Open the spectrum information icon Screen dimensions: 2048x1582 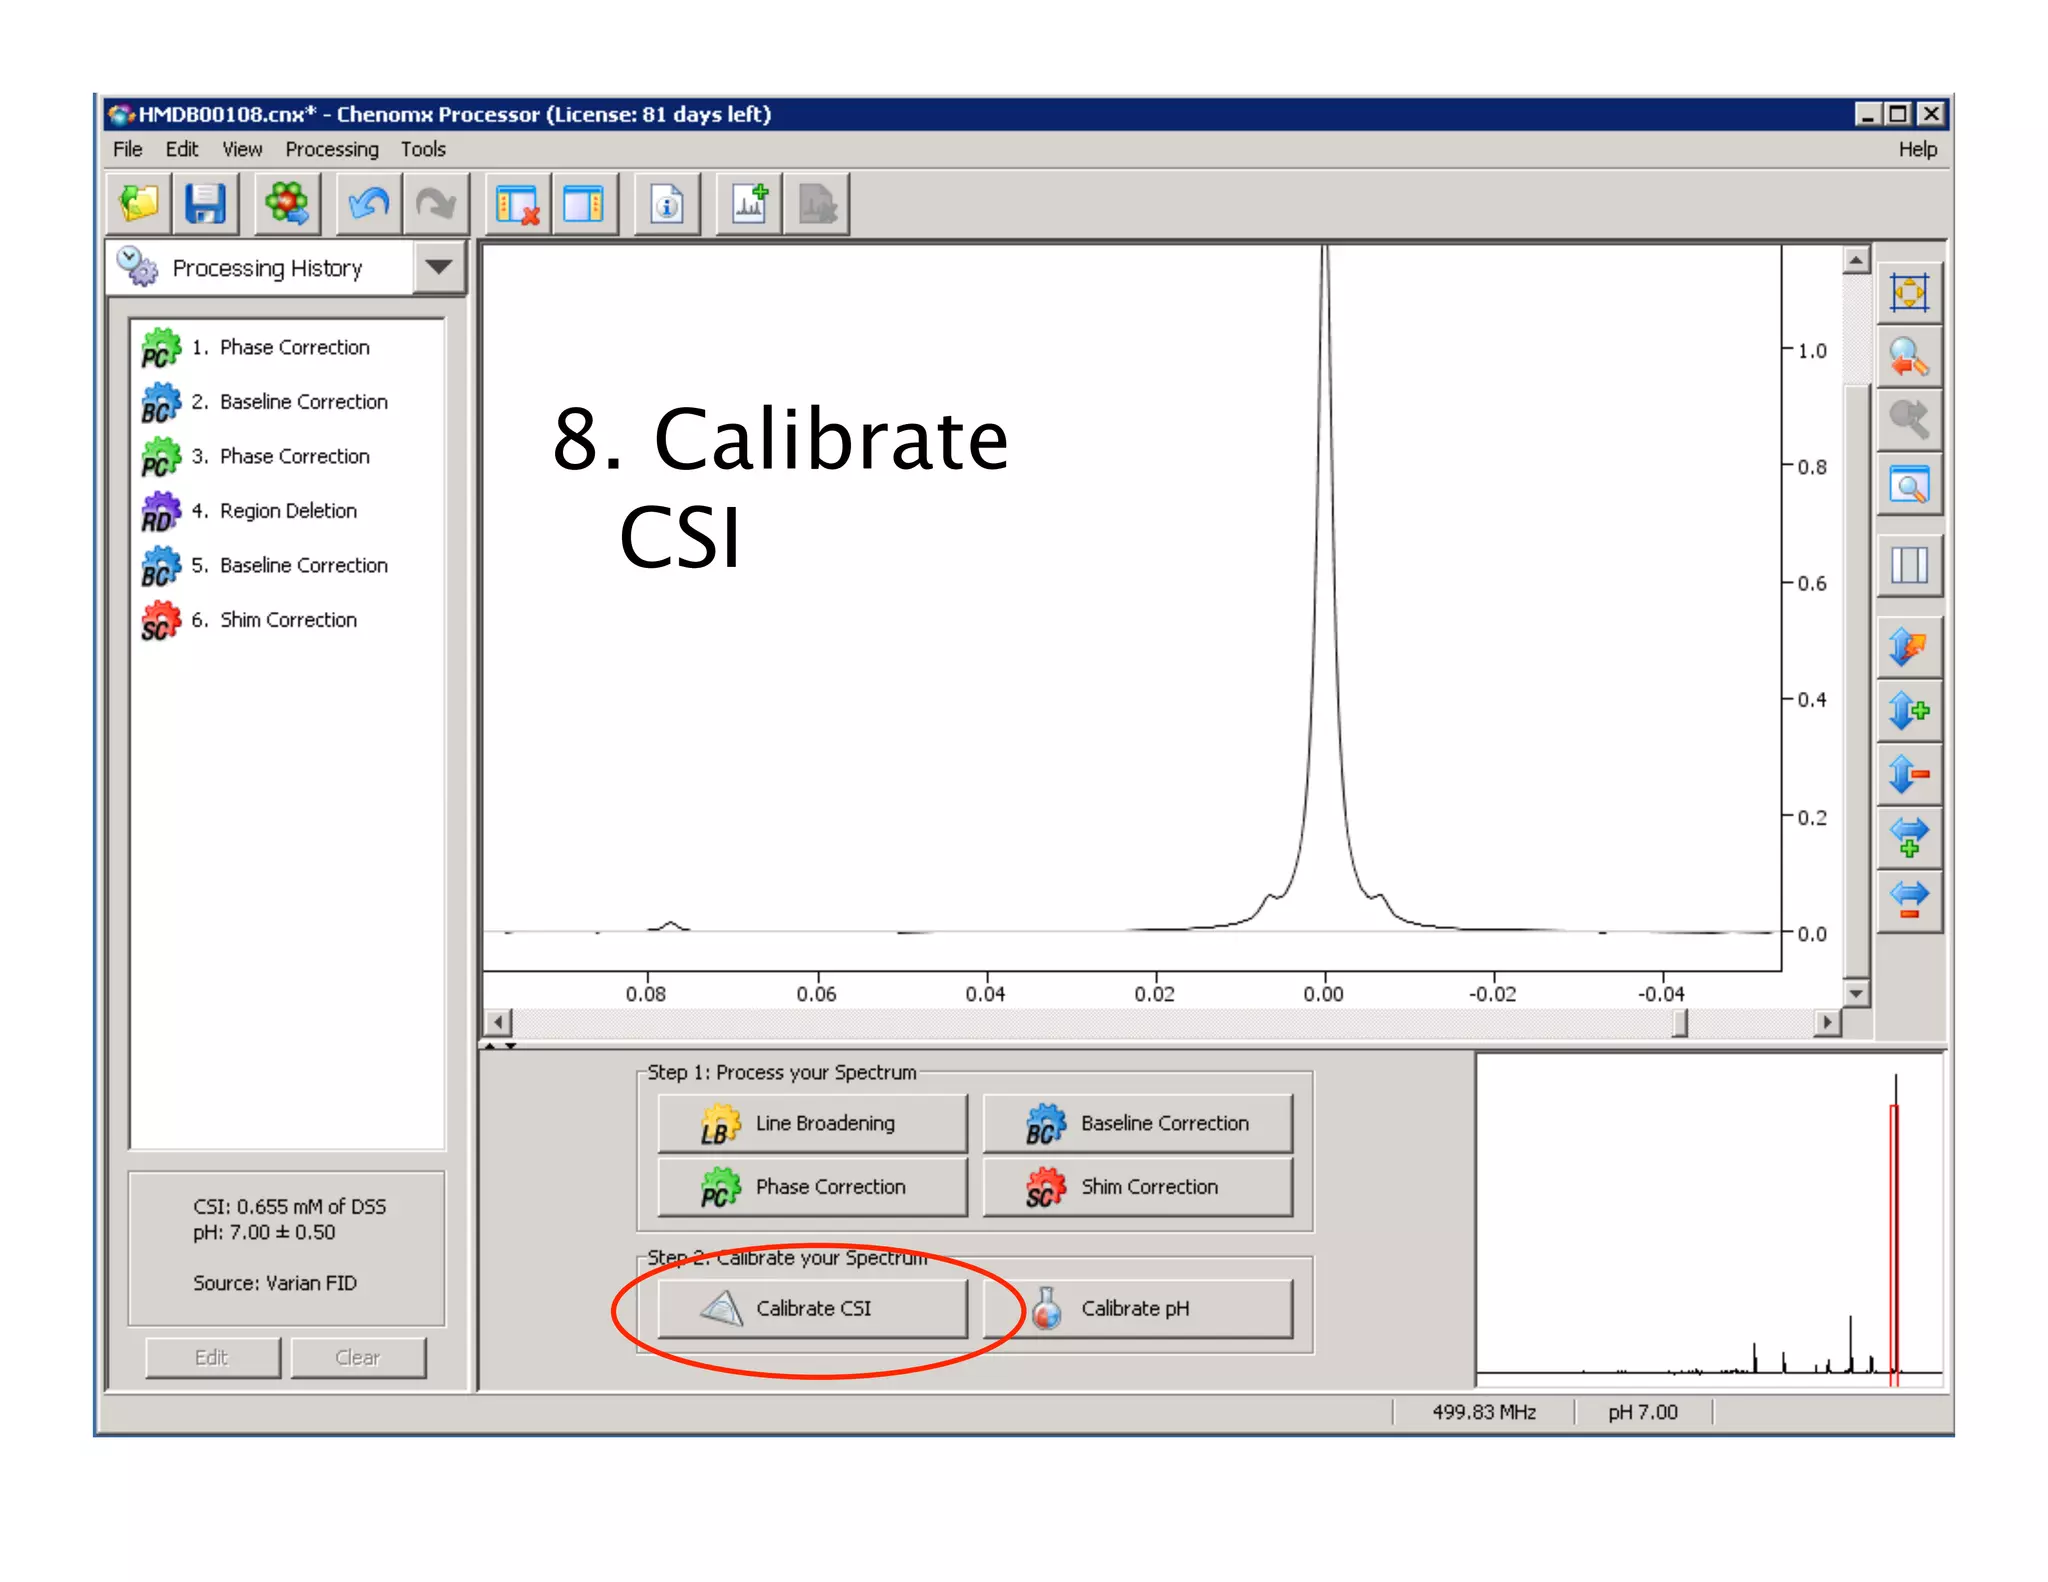[x=667, y=205]
